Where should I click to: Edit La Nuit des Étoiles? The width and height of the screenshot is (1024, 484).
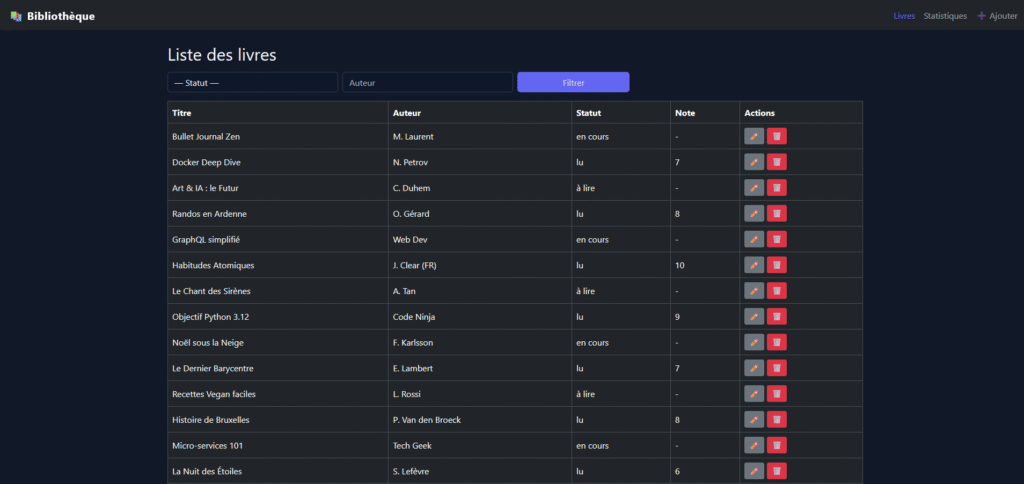pyautogui.click(x=754, y=471)
